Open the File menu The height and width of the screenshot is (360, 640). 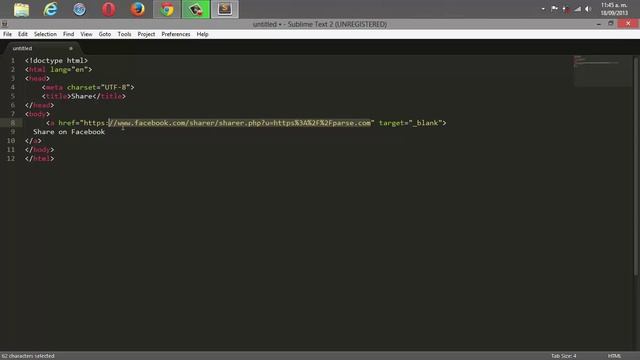point(7,34)
